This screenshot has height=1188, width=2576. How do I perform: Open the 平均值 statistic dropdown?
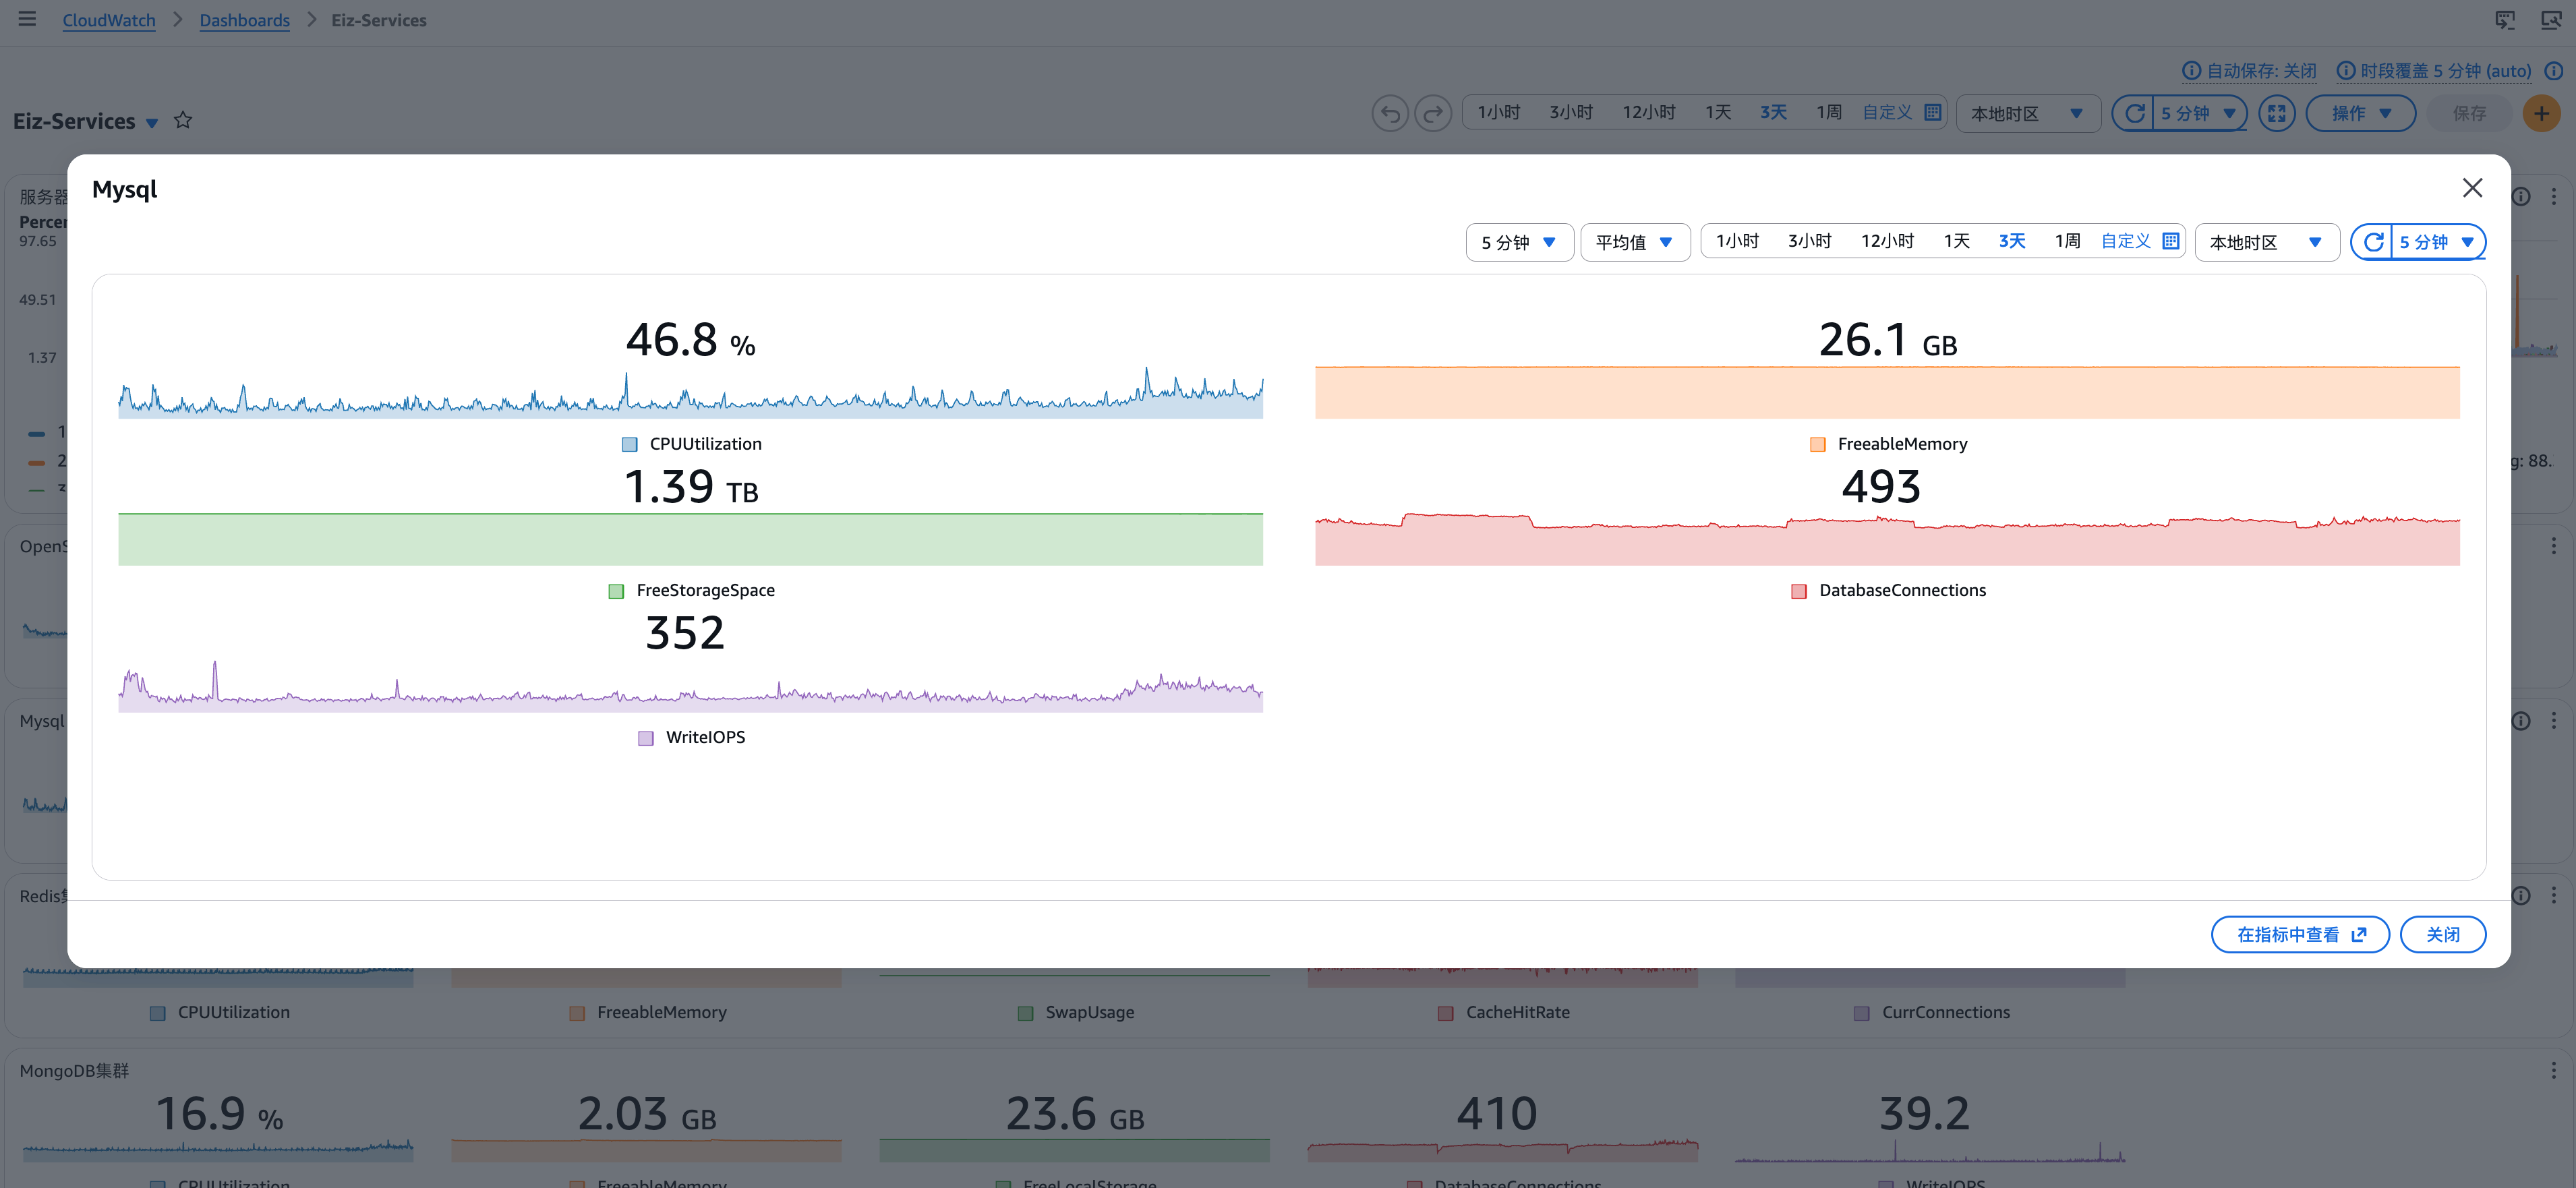[1635, 242]
